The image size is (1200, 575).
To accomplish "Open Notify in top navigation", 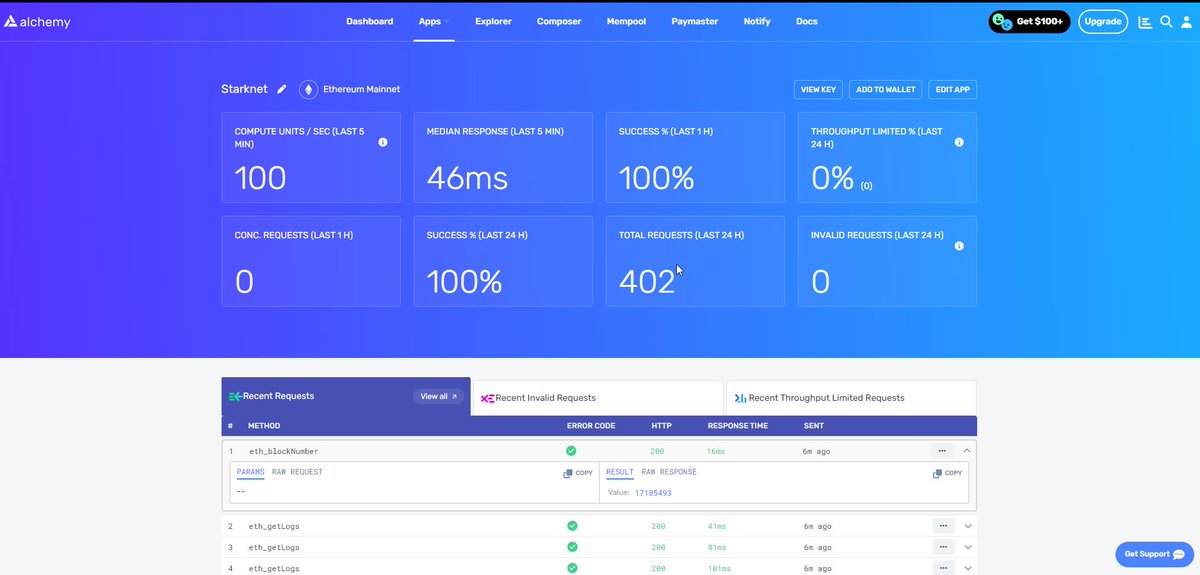I will tap(757, 21).
